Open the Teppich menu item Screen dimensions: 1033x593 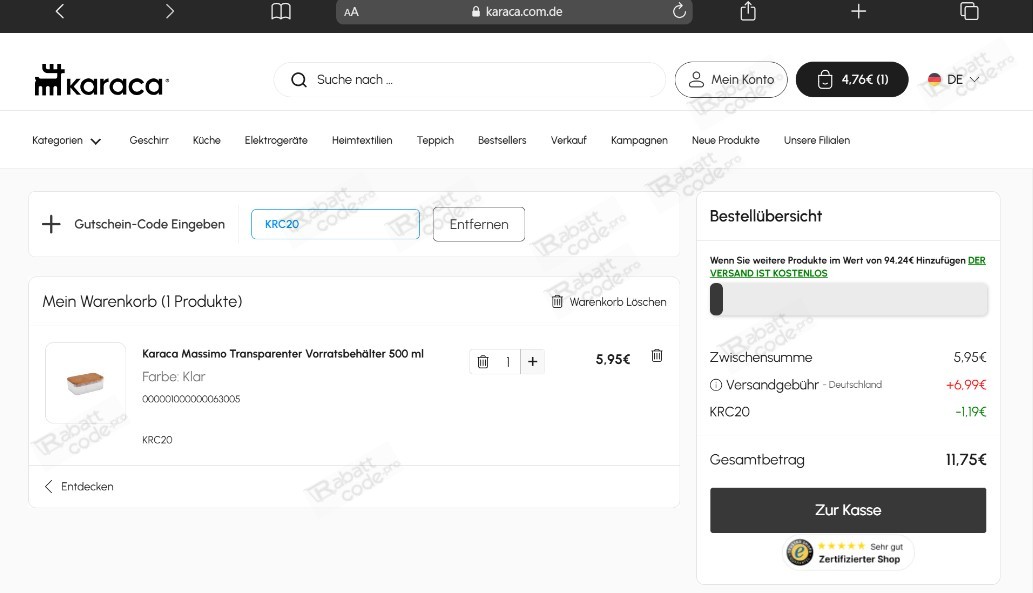click(435, 140)
